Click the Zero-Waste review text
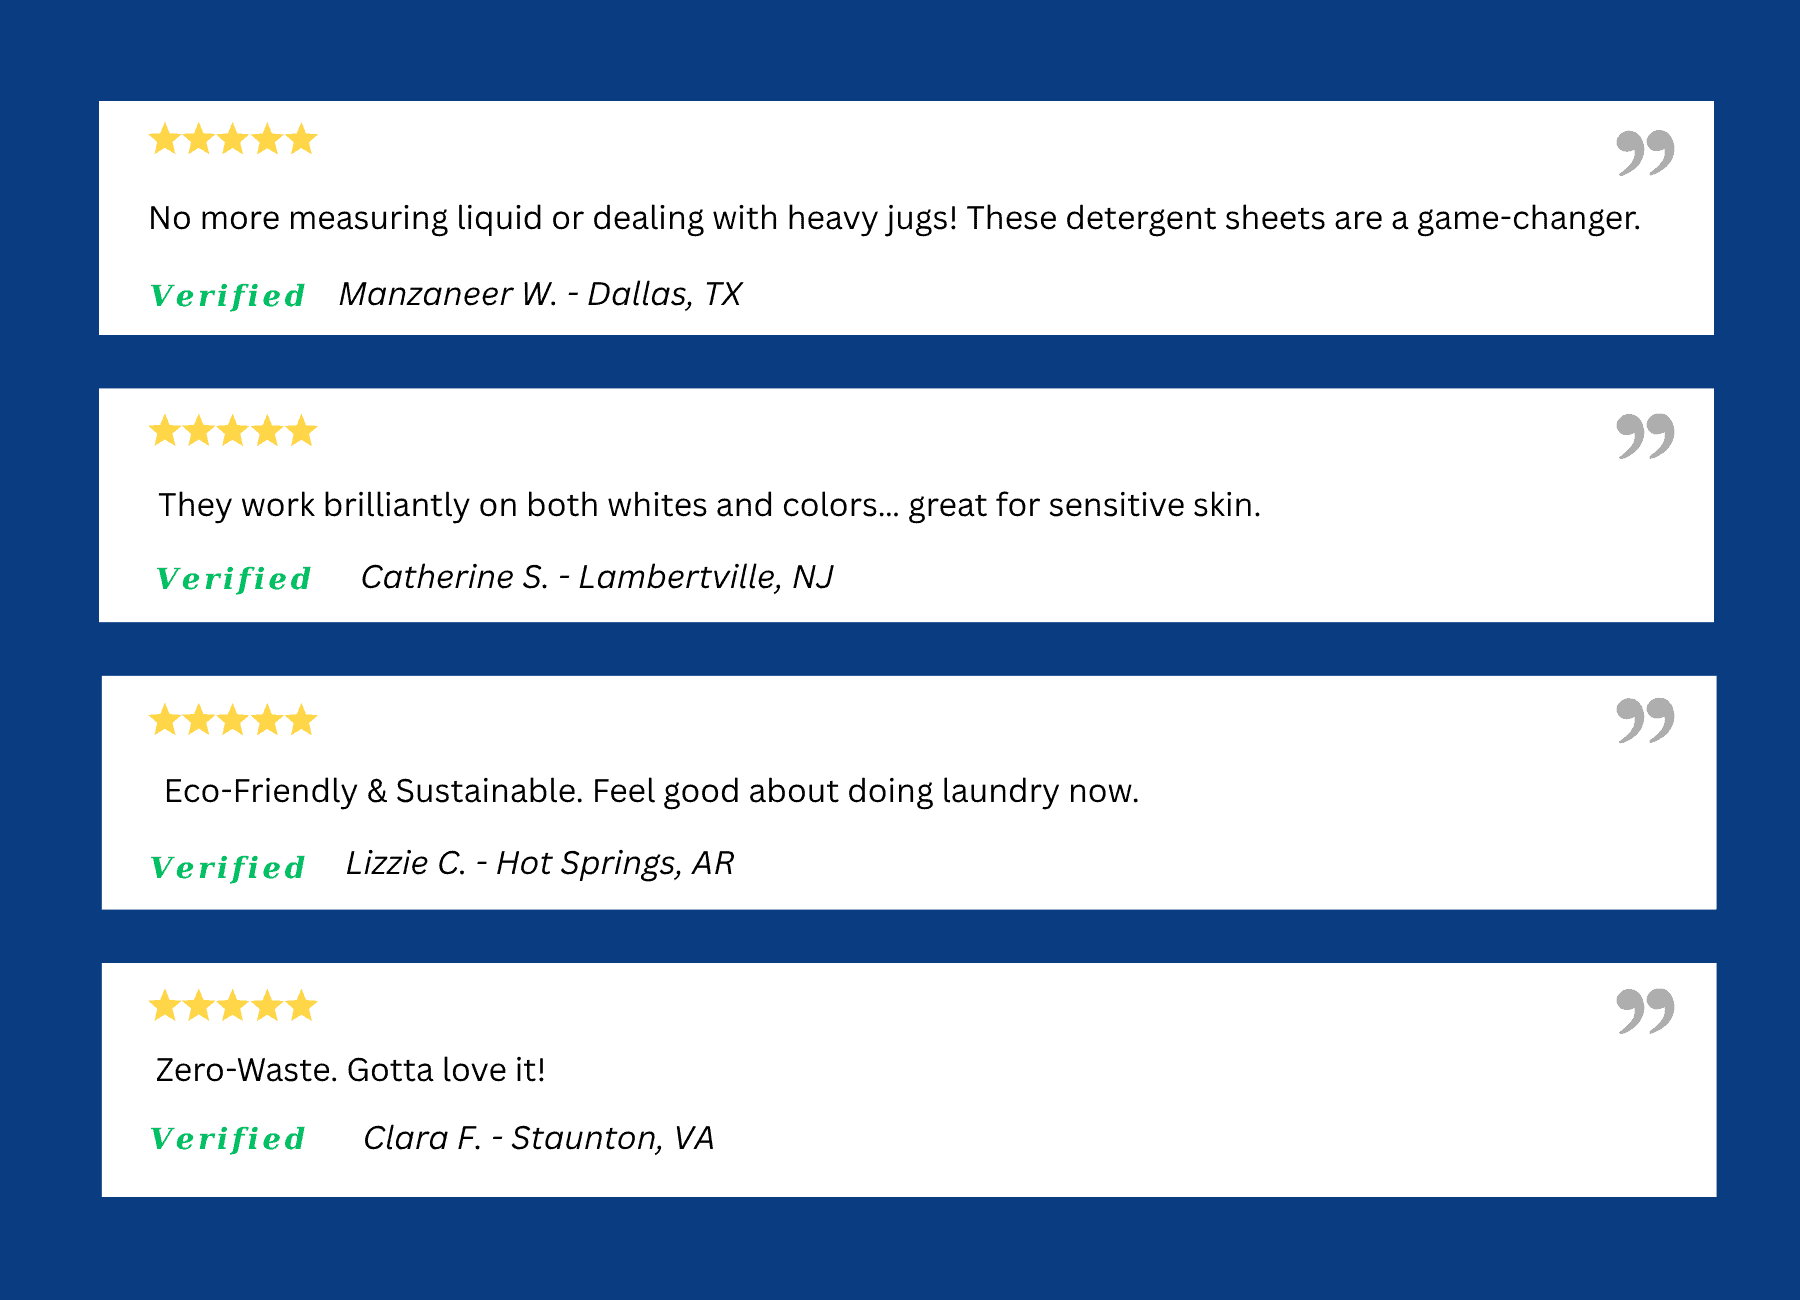This screenshot has height=1300, width=1800. tap(350, 1070)
